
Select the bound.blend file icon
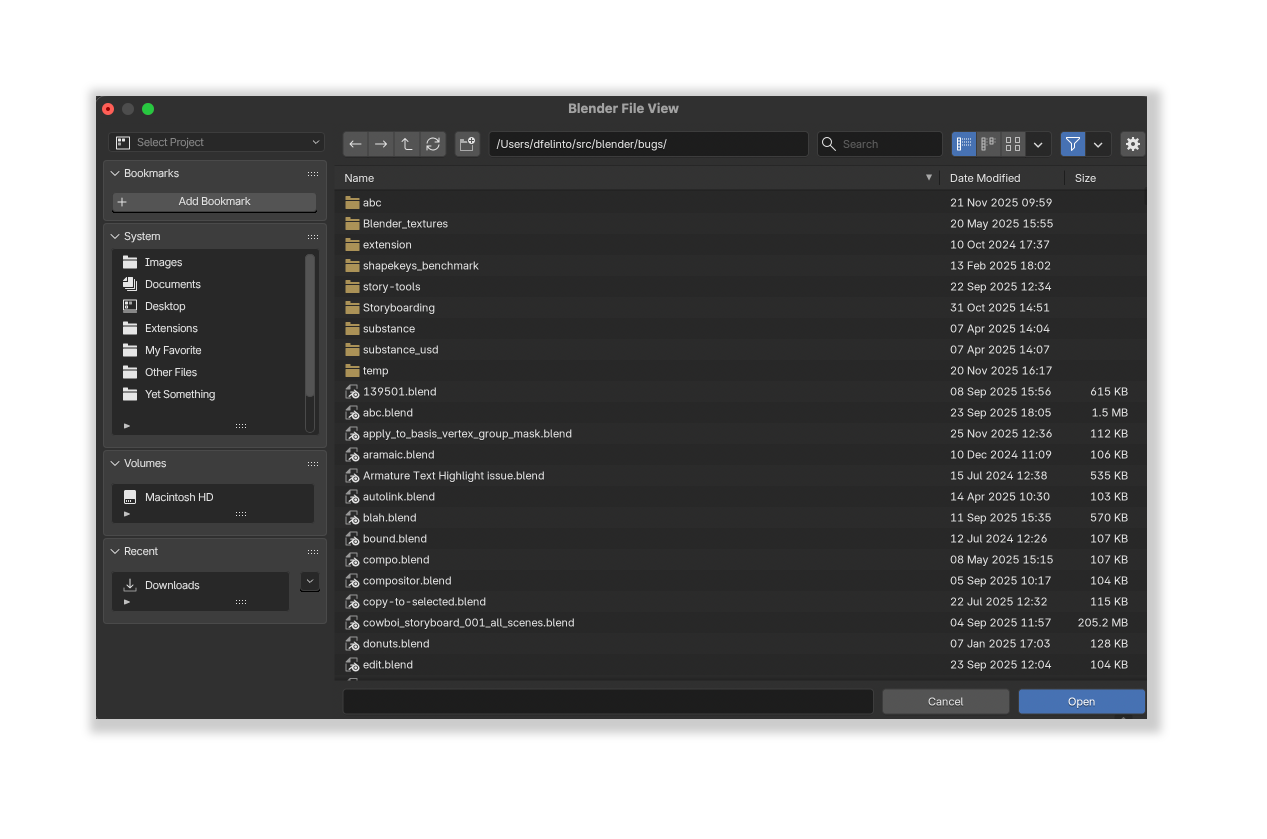[352, 539]
